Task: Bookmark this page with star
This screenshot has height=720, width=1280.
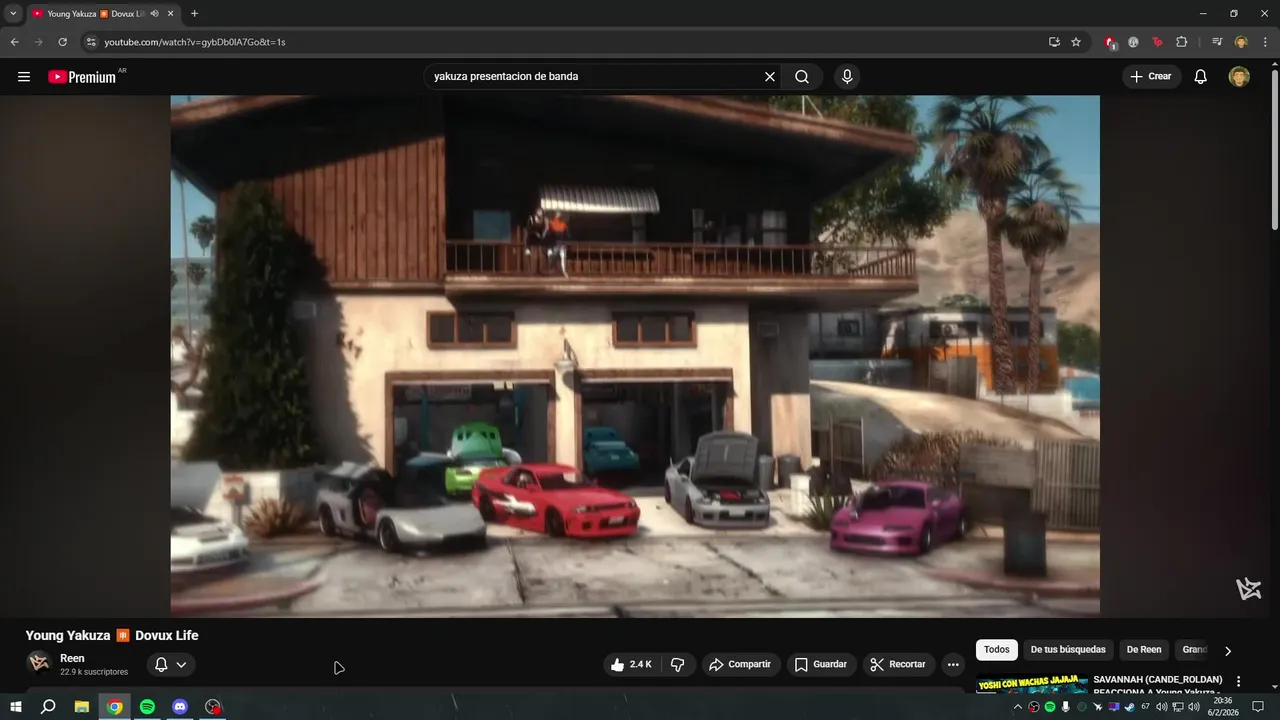Action: 1076,42
